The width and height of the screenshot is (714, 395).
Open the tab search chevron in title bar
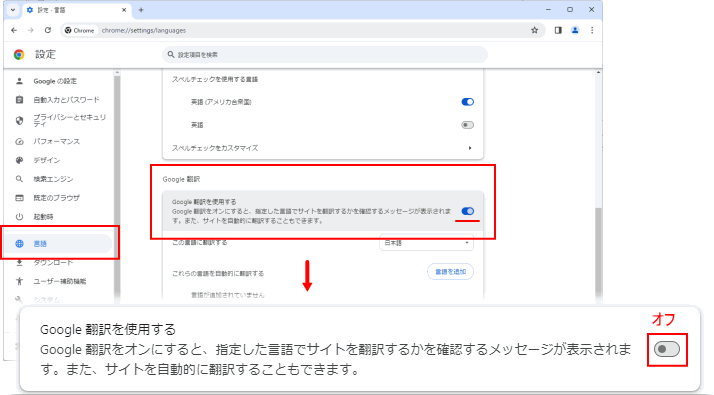coord(13,10)
